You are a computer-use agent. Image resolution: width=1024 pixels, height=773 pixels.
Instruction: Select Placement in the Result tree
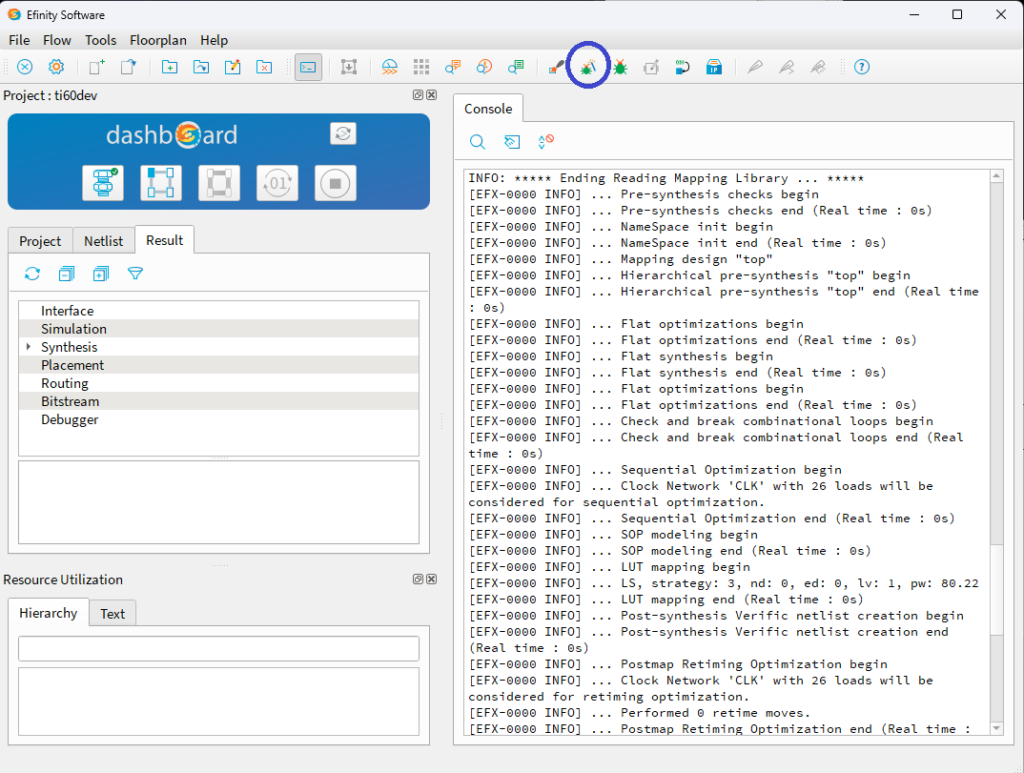coord(219,365)
